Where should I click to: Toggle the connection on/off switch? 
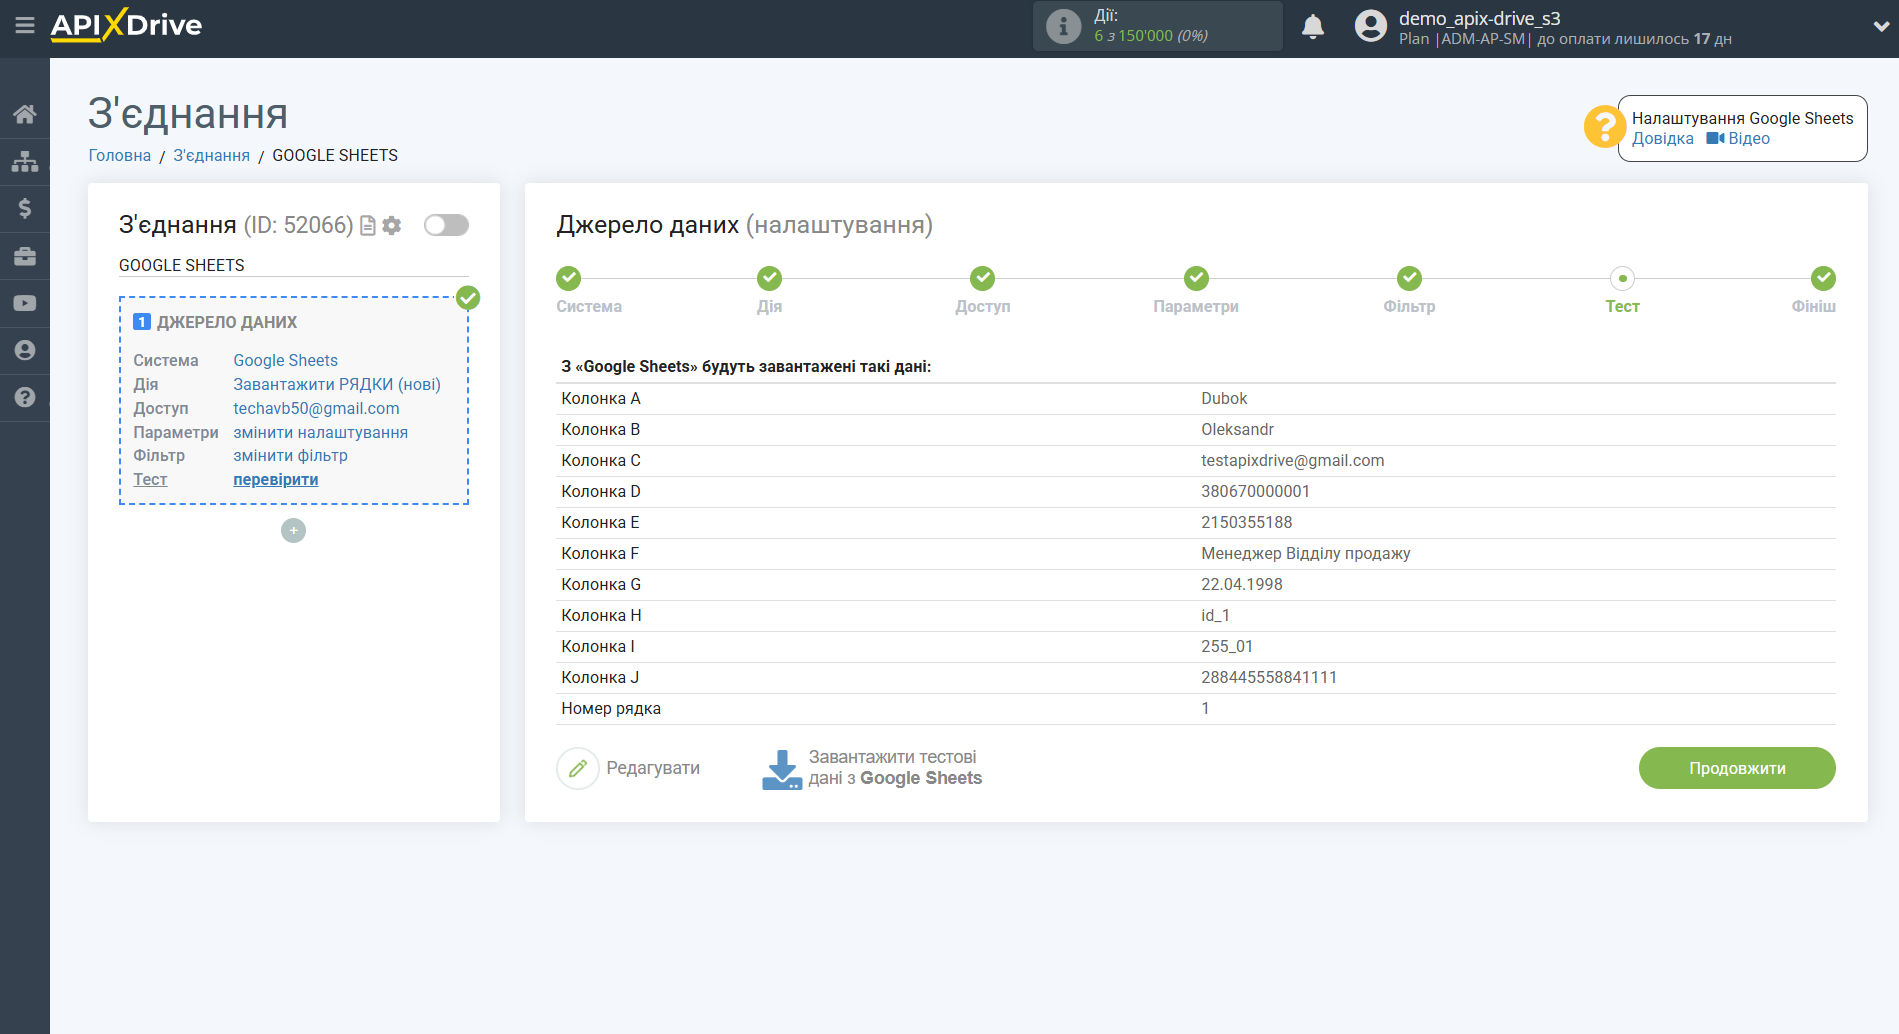[446, 226]
